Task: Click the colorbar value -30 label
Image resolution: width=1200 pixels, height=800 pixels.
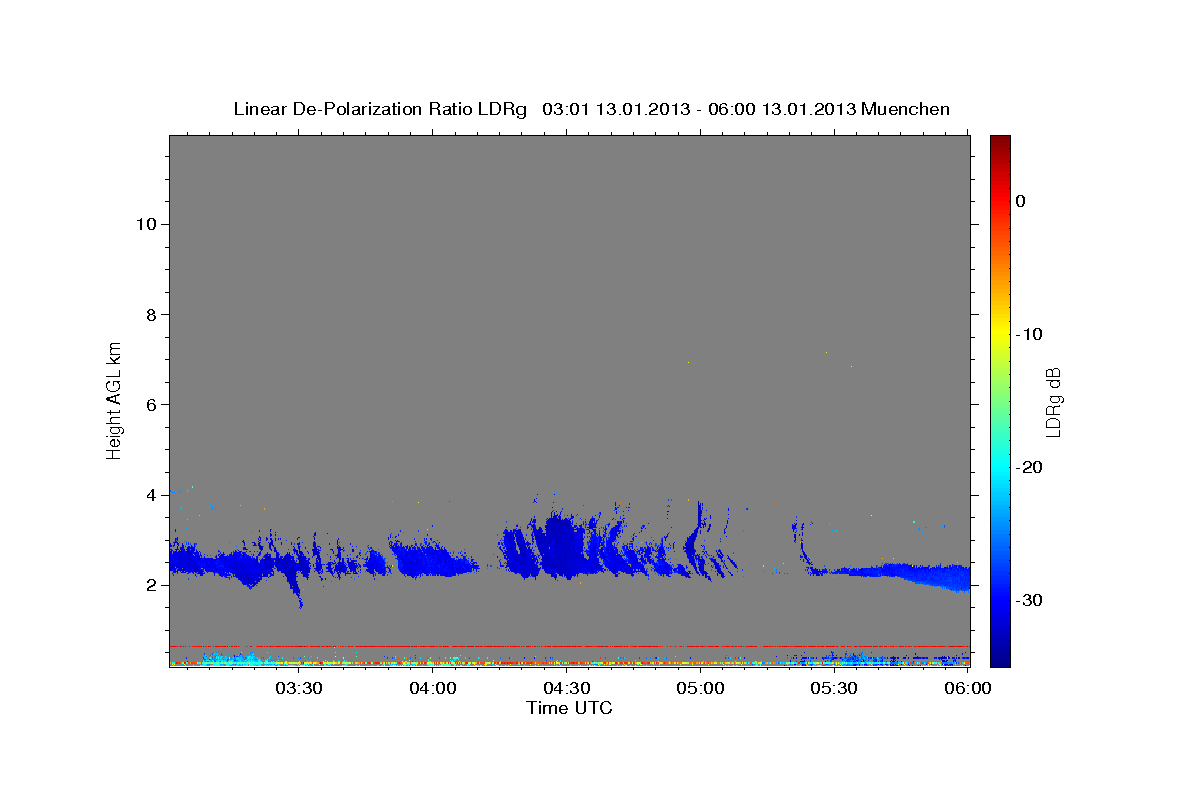Action: click(1029, 600)
